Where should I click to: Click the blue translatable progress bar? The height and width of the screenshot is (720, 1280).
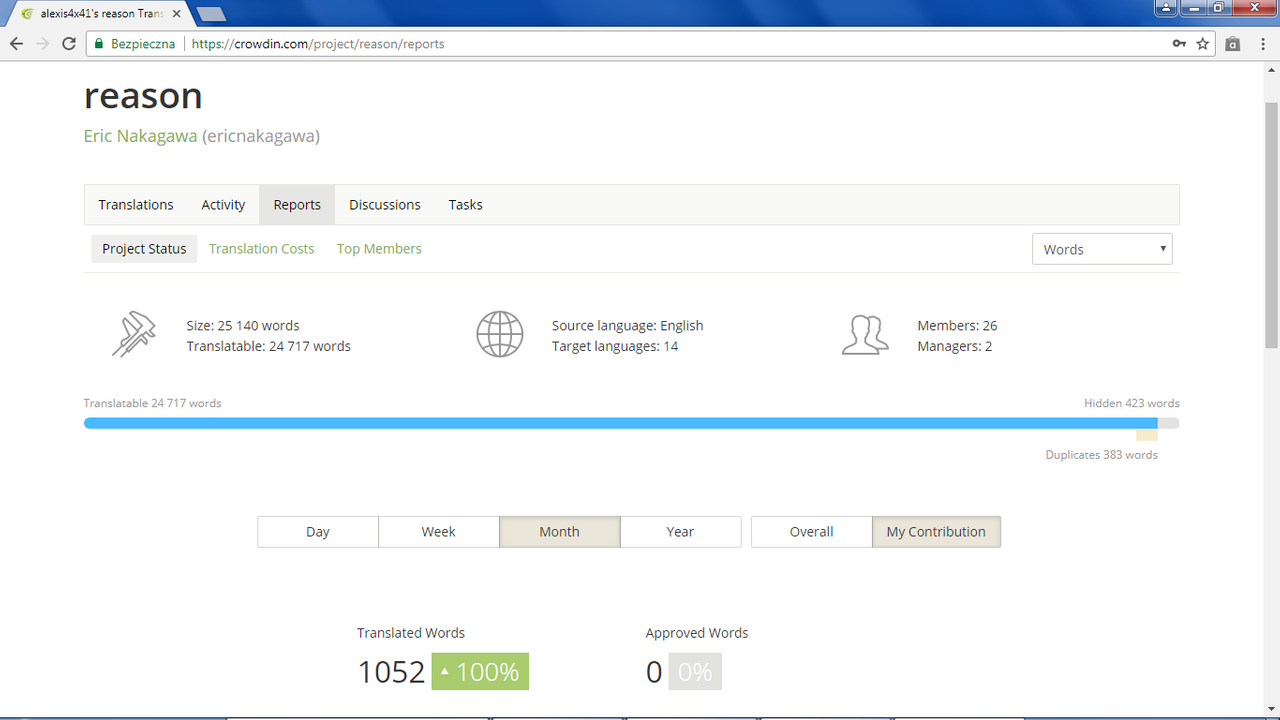tap(620, 423)
